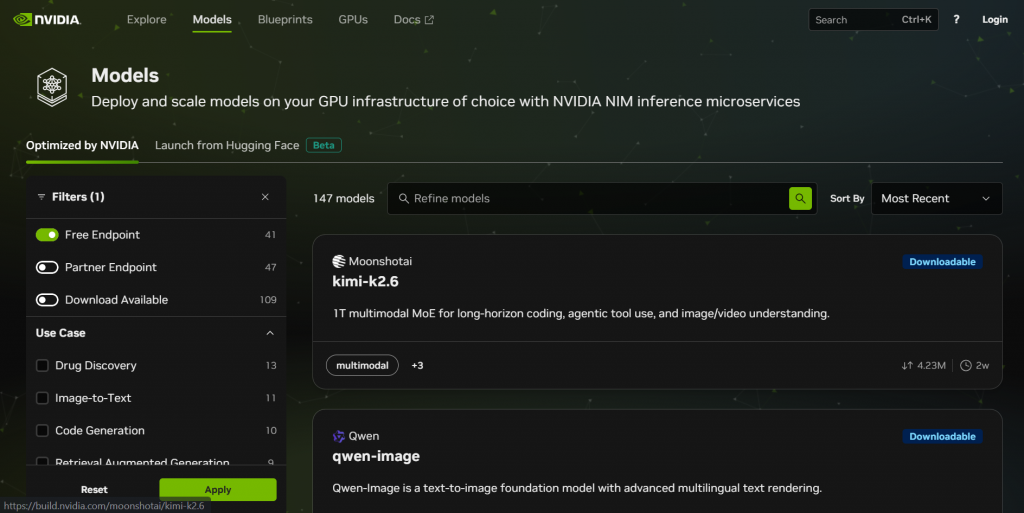This screenshot has height=513, width=1024.
Task: Switch to Optimized by NVIDIA tab
Action: (82, 145)
